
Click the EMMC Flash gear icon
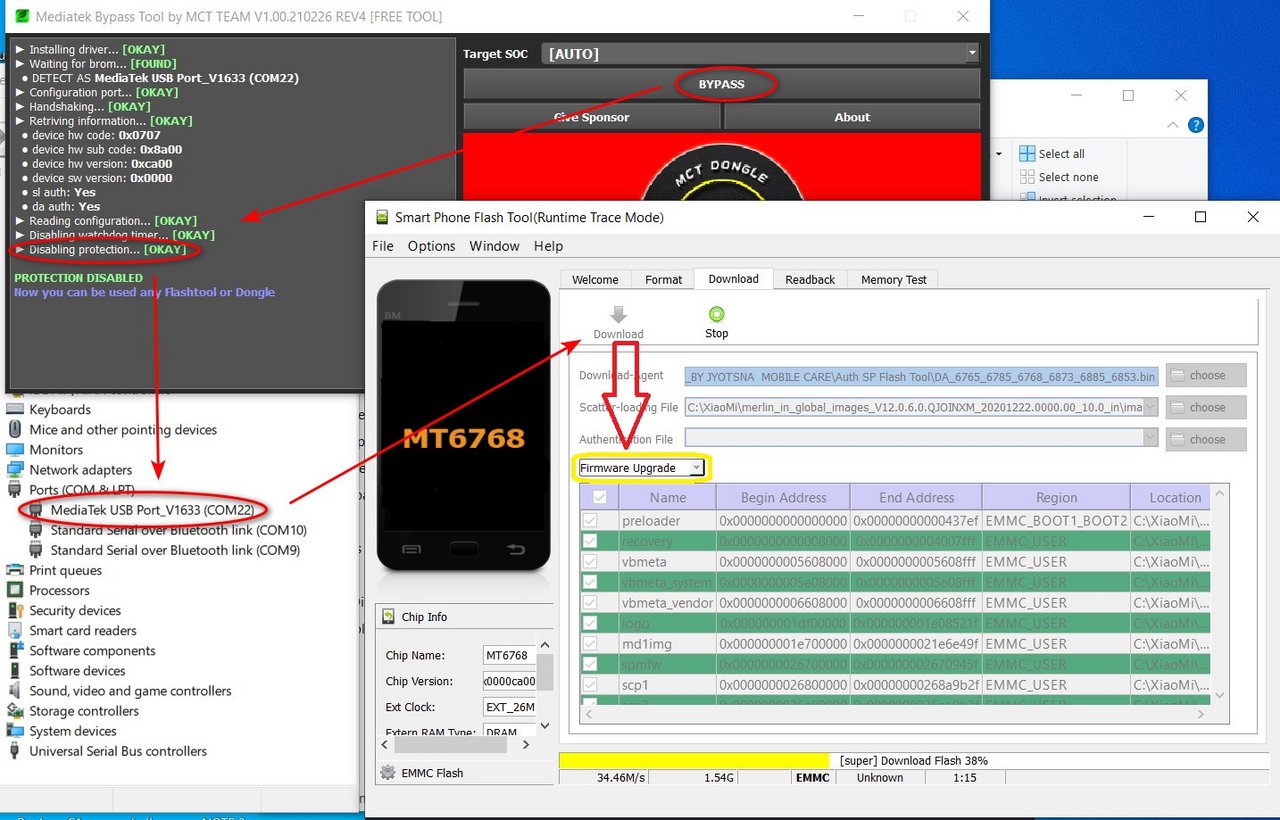(x=388, y=773)
